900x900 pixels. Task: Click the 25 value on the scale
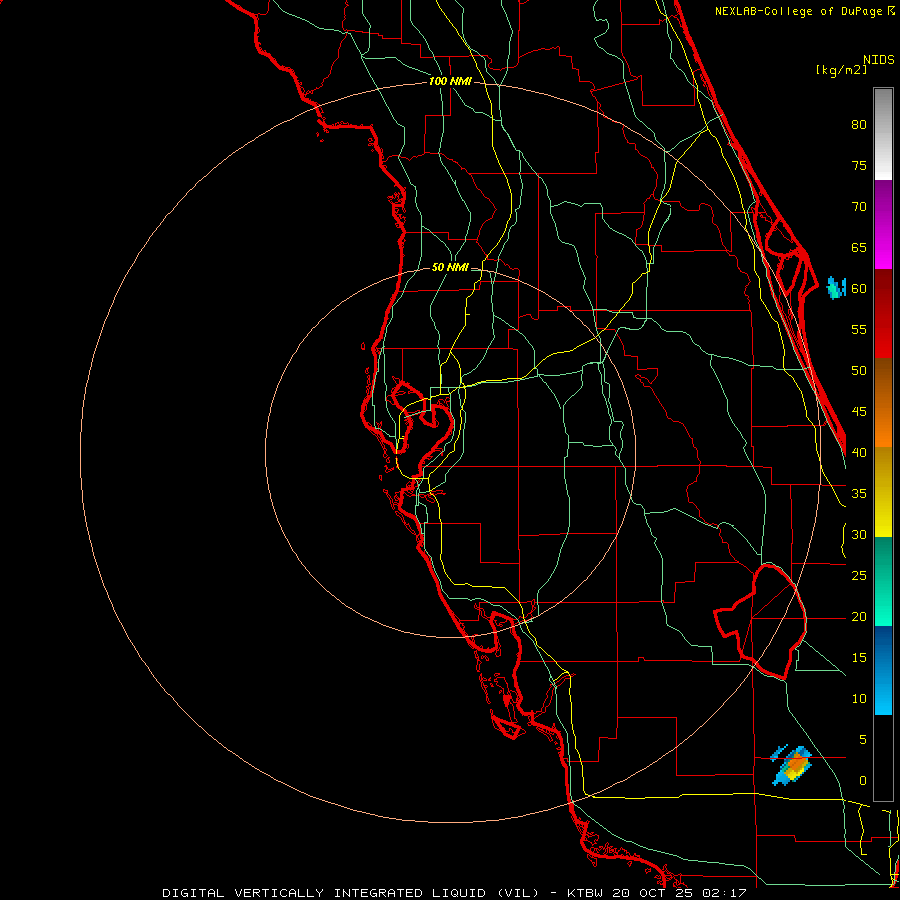[x=859, y=576]
